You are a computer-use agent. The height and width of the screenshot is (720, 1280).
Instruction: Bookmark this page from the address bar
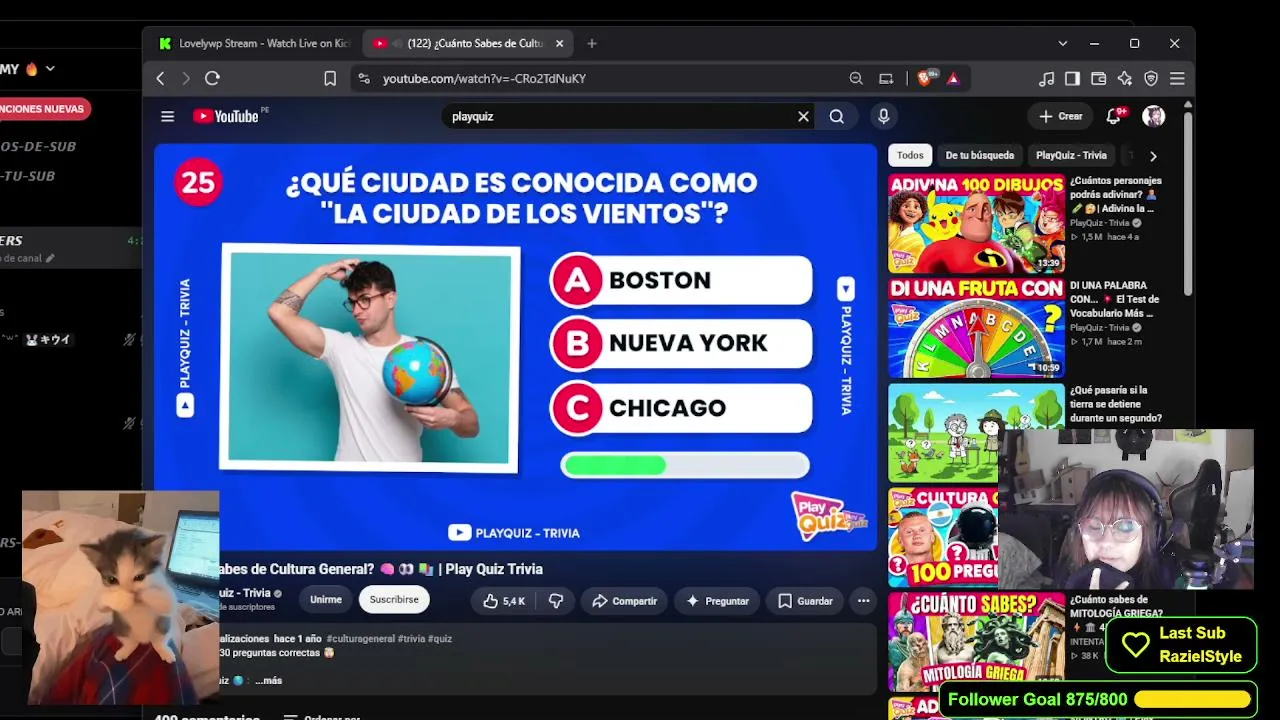(330, 78)
